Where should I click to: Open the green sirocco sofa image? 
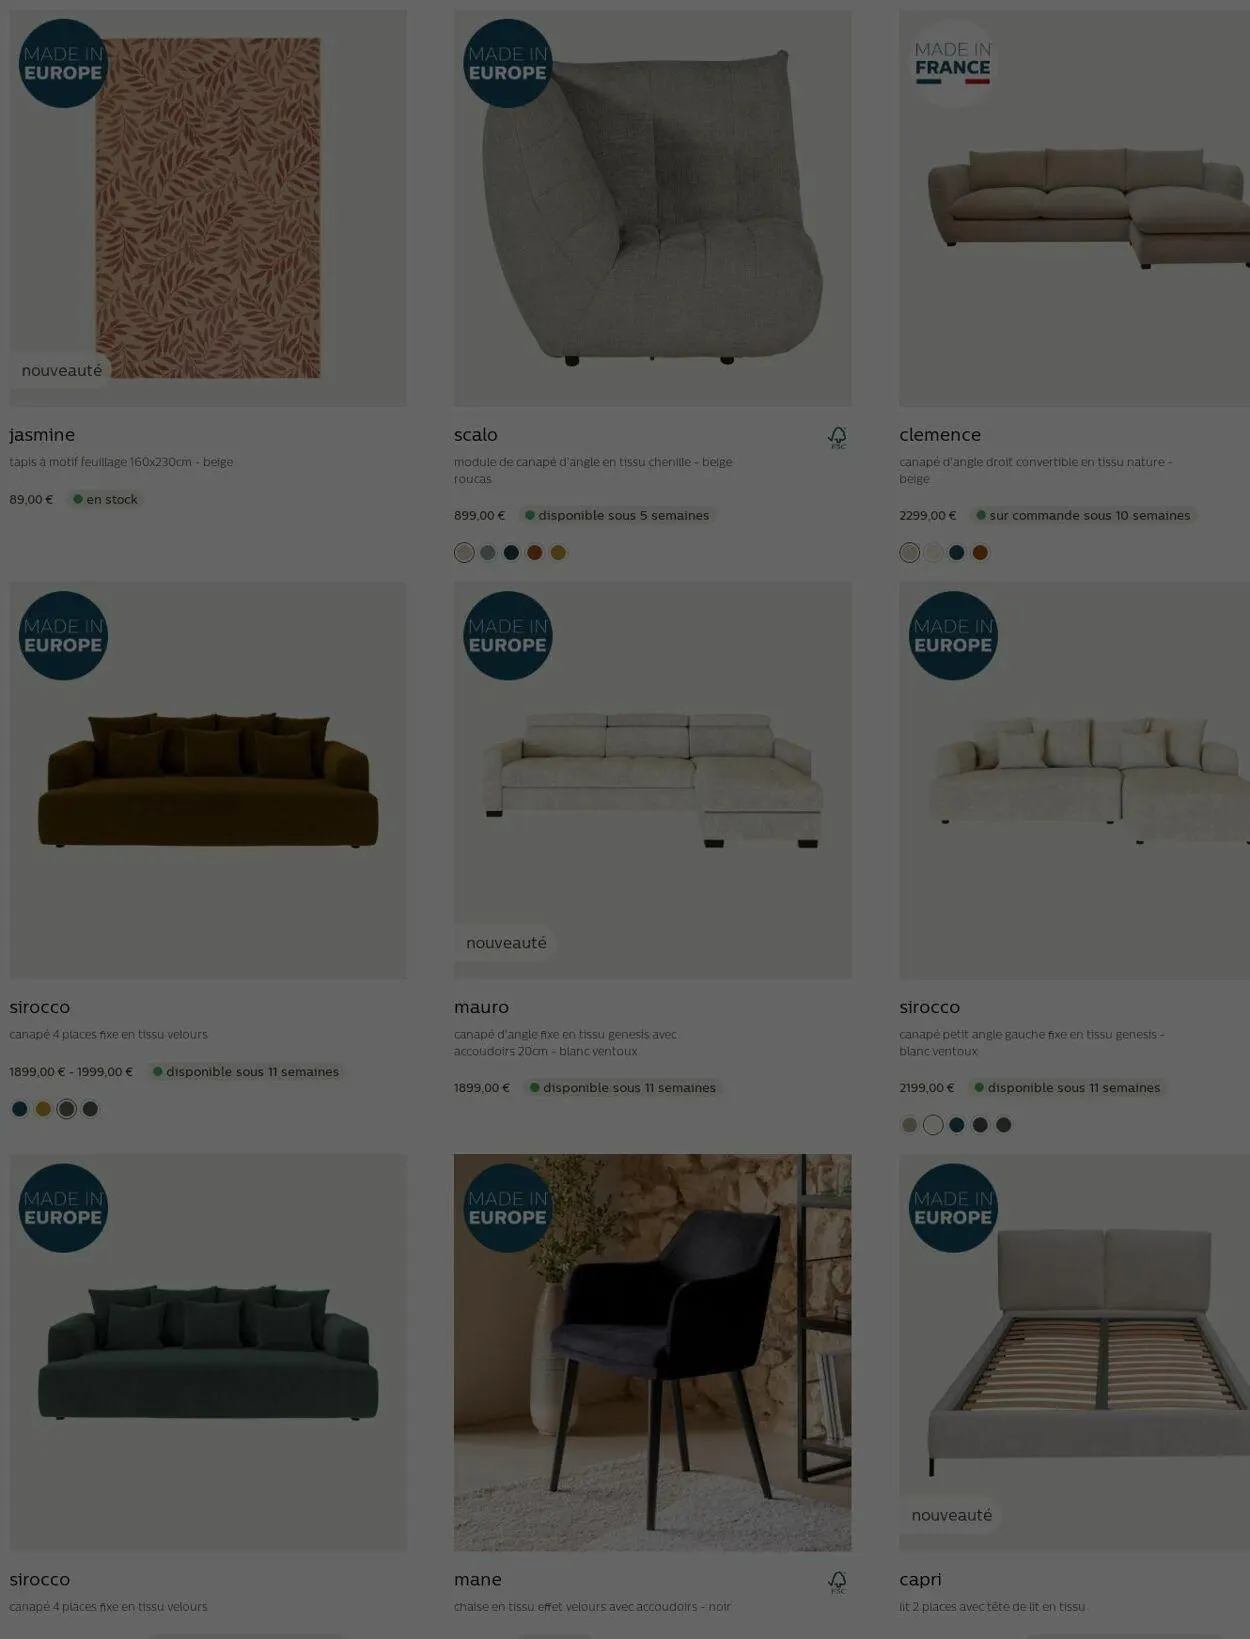pyautogui.click(x=208, y=1353)
